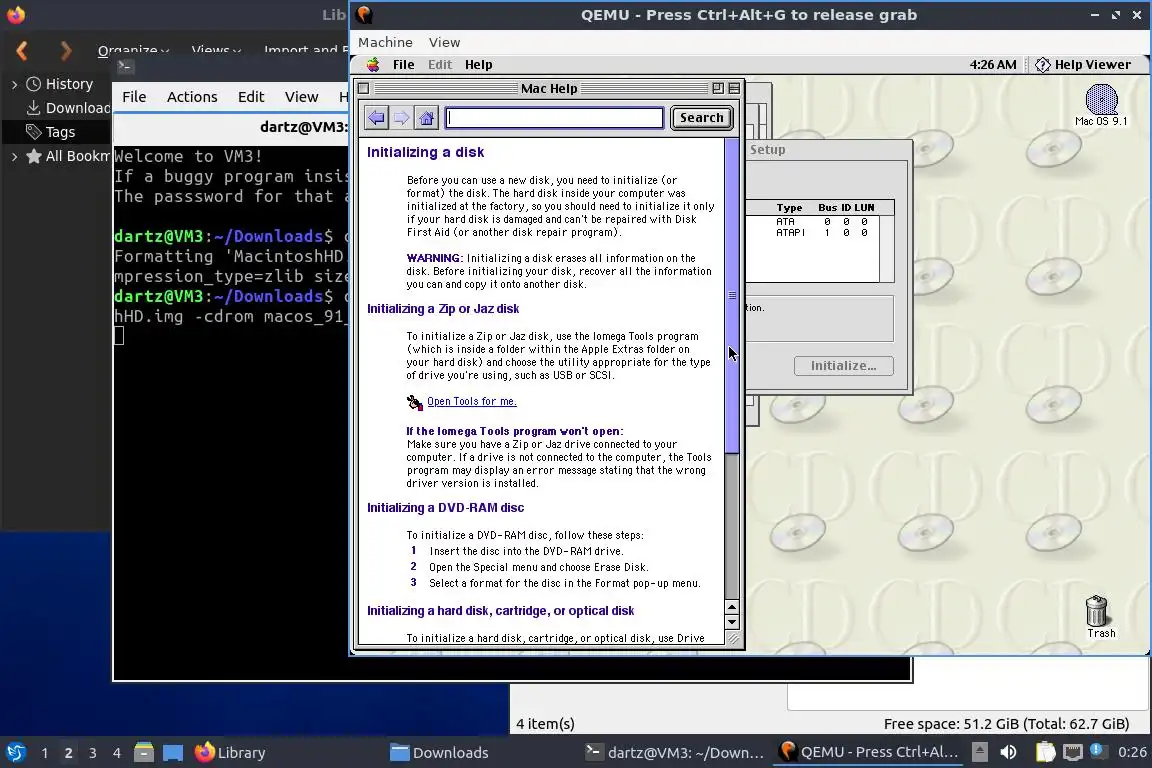1152x768 pixels.
Task: Click tray eject arrow icon
Action: pyautogui.click(x=979, y=752)
